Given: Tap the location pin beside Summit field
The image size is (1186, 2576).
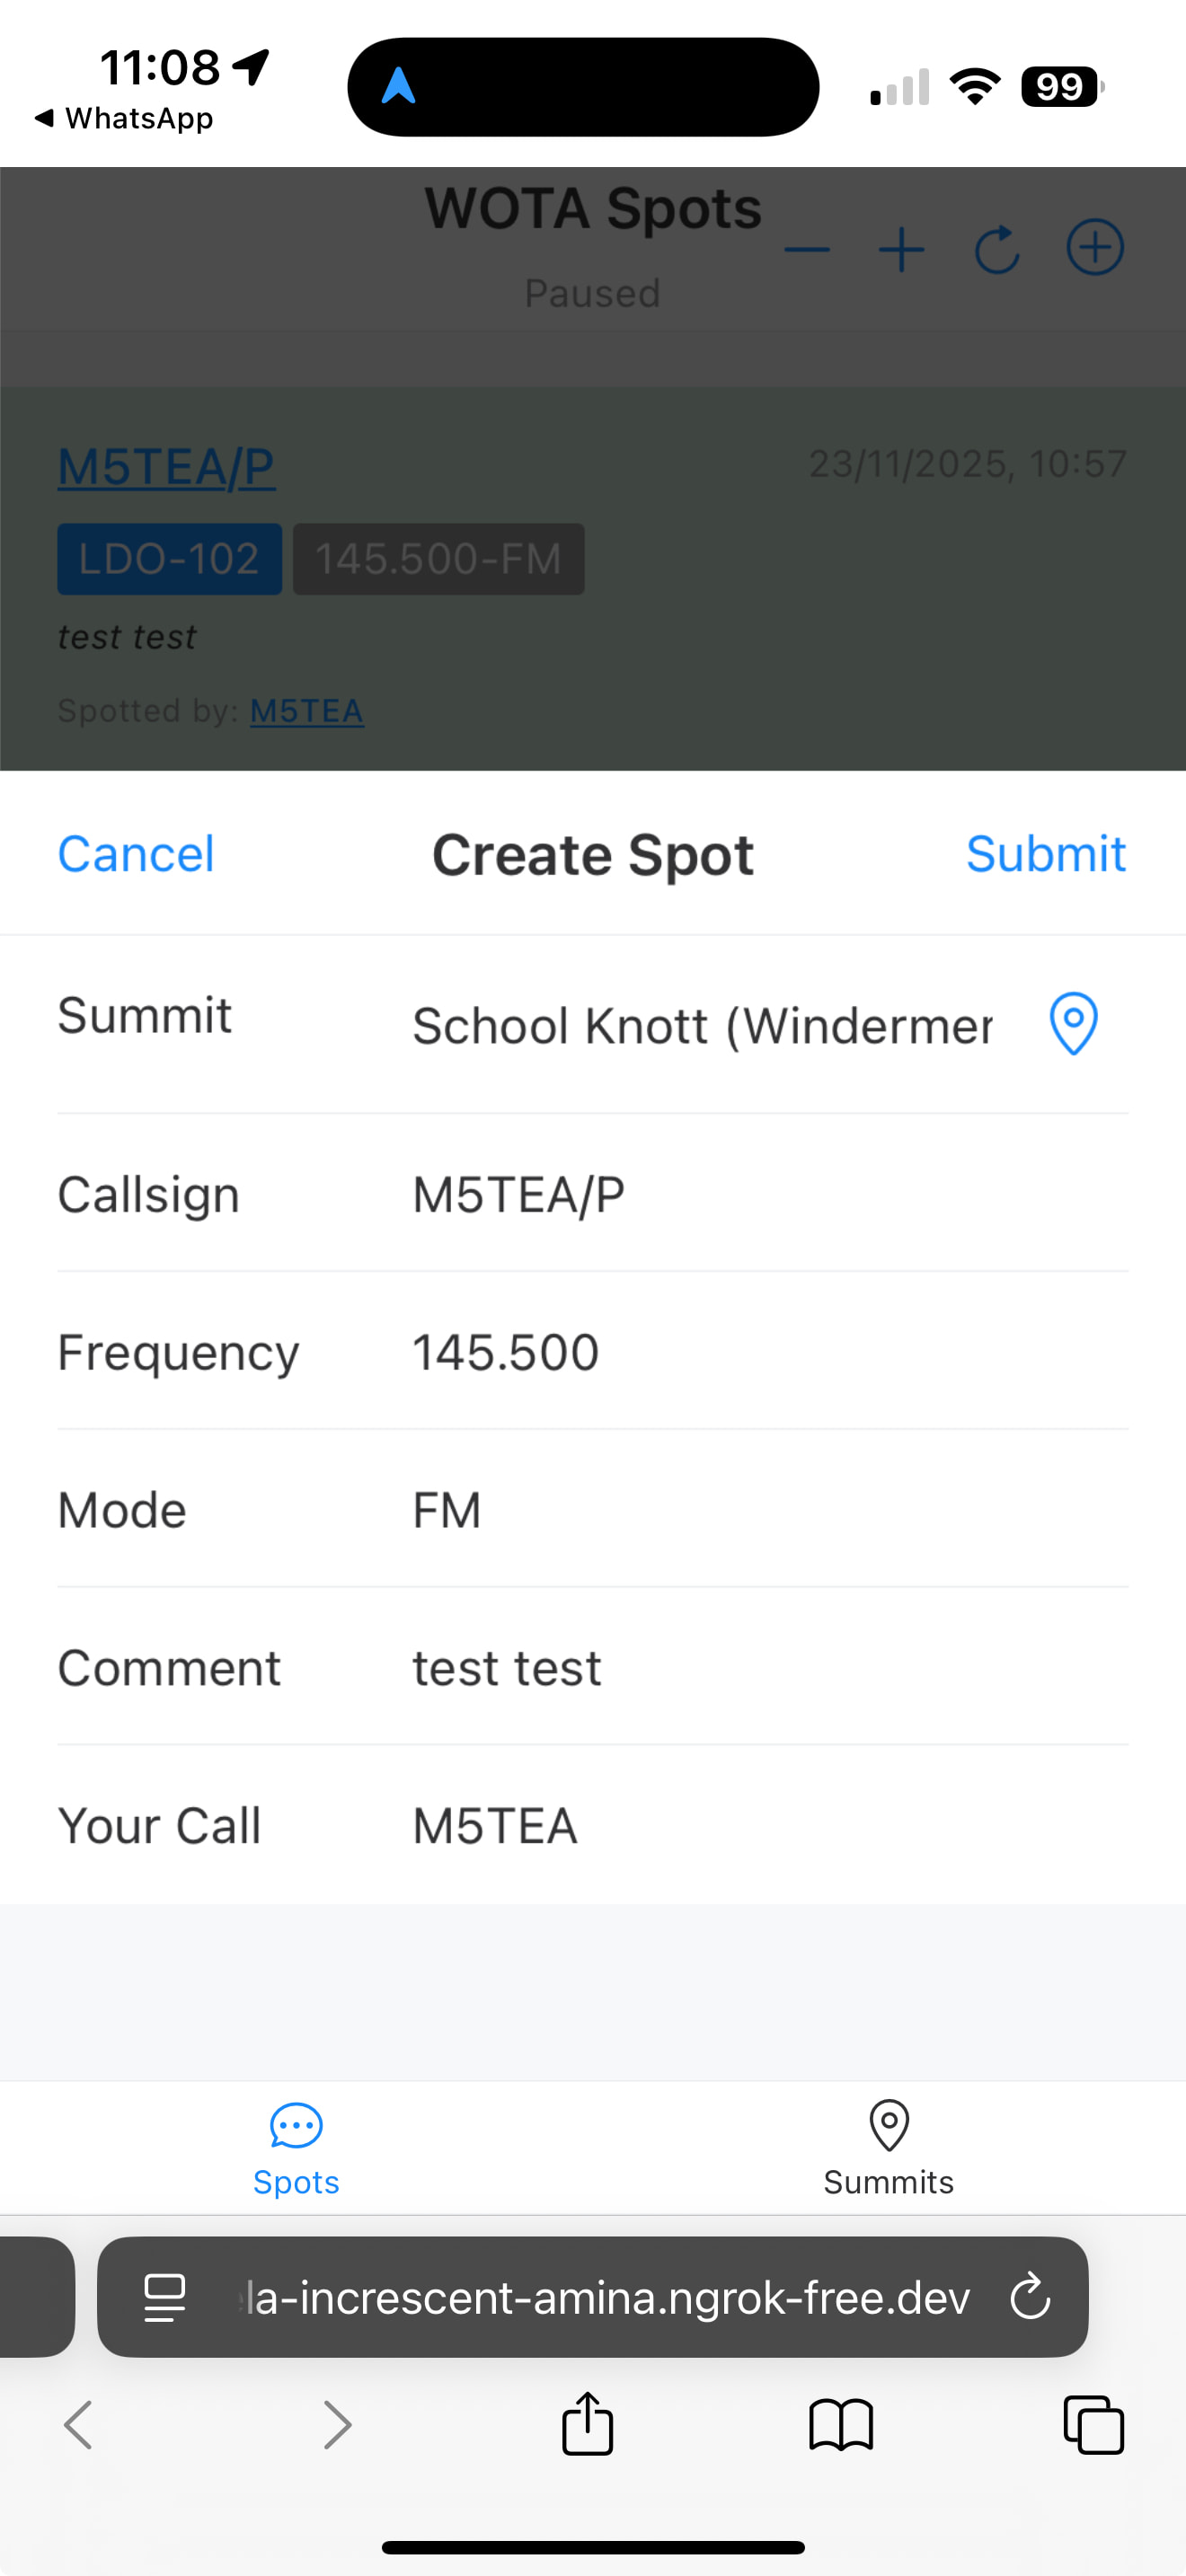Looking at the screenshot, I should (x=1073, y=1023).
